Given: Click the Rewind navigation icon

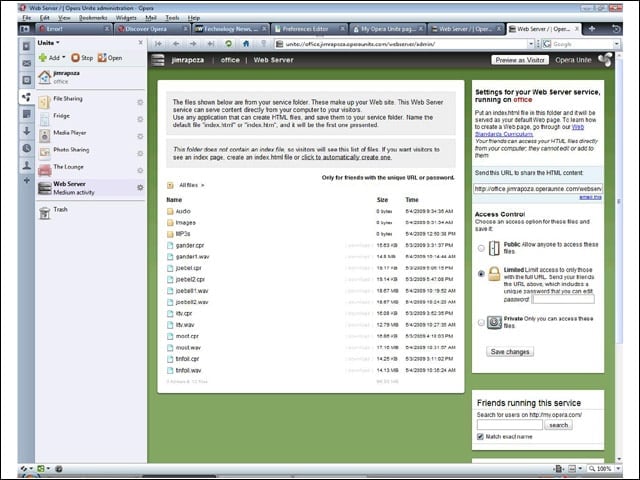Looking at the screenshot, I should tap(158, 44).
